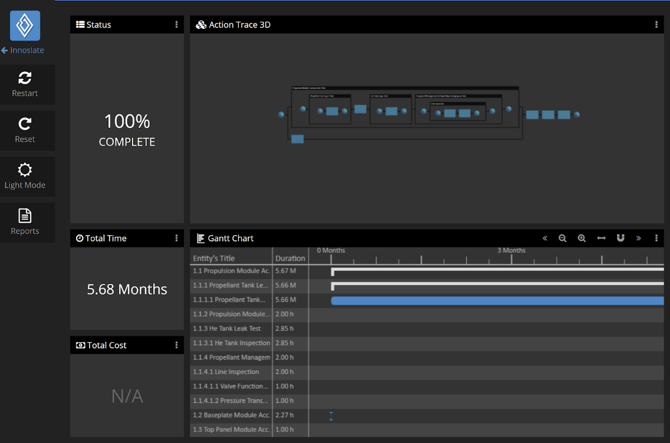Image resolution: width=670 pixels, height=443 pixels.
Task: Click the Duration column header
Action: point(290,258)
